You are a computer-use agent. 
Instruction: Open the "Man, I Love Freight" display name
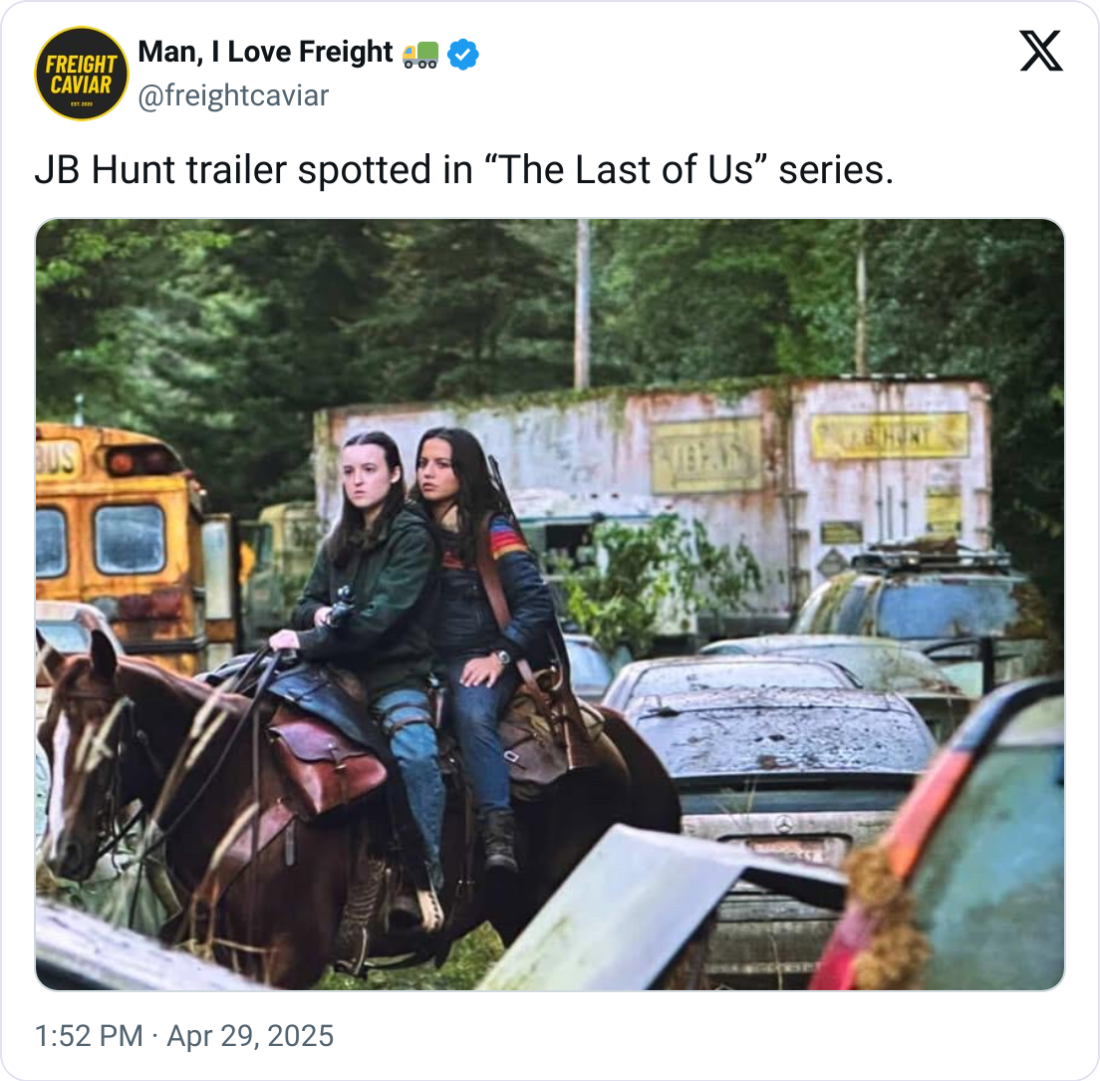coord(265,52)
